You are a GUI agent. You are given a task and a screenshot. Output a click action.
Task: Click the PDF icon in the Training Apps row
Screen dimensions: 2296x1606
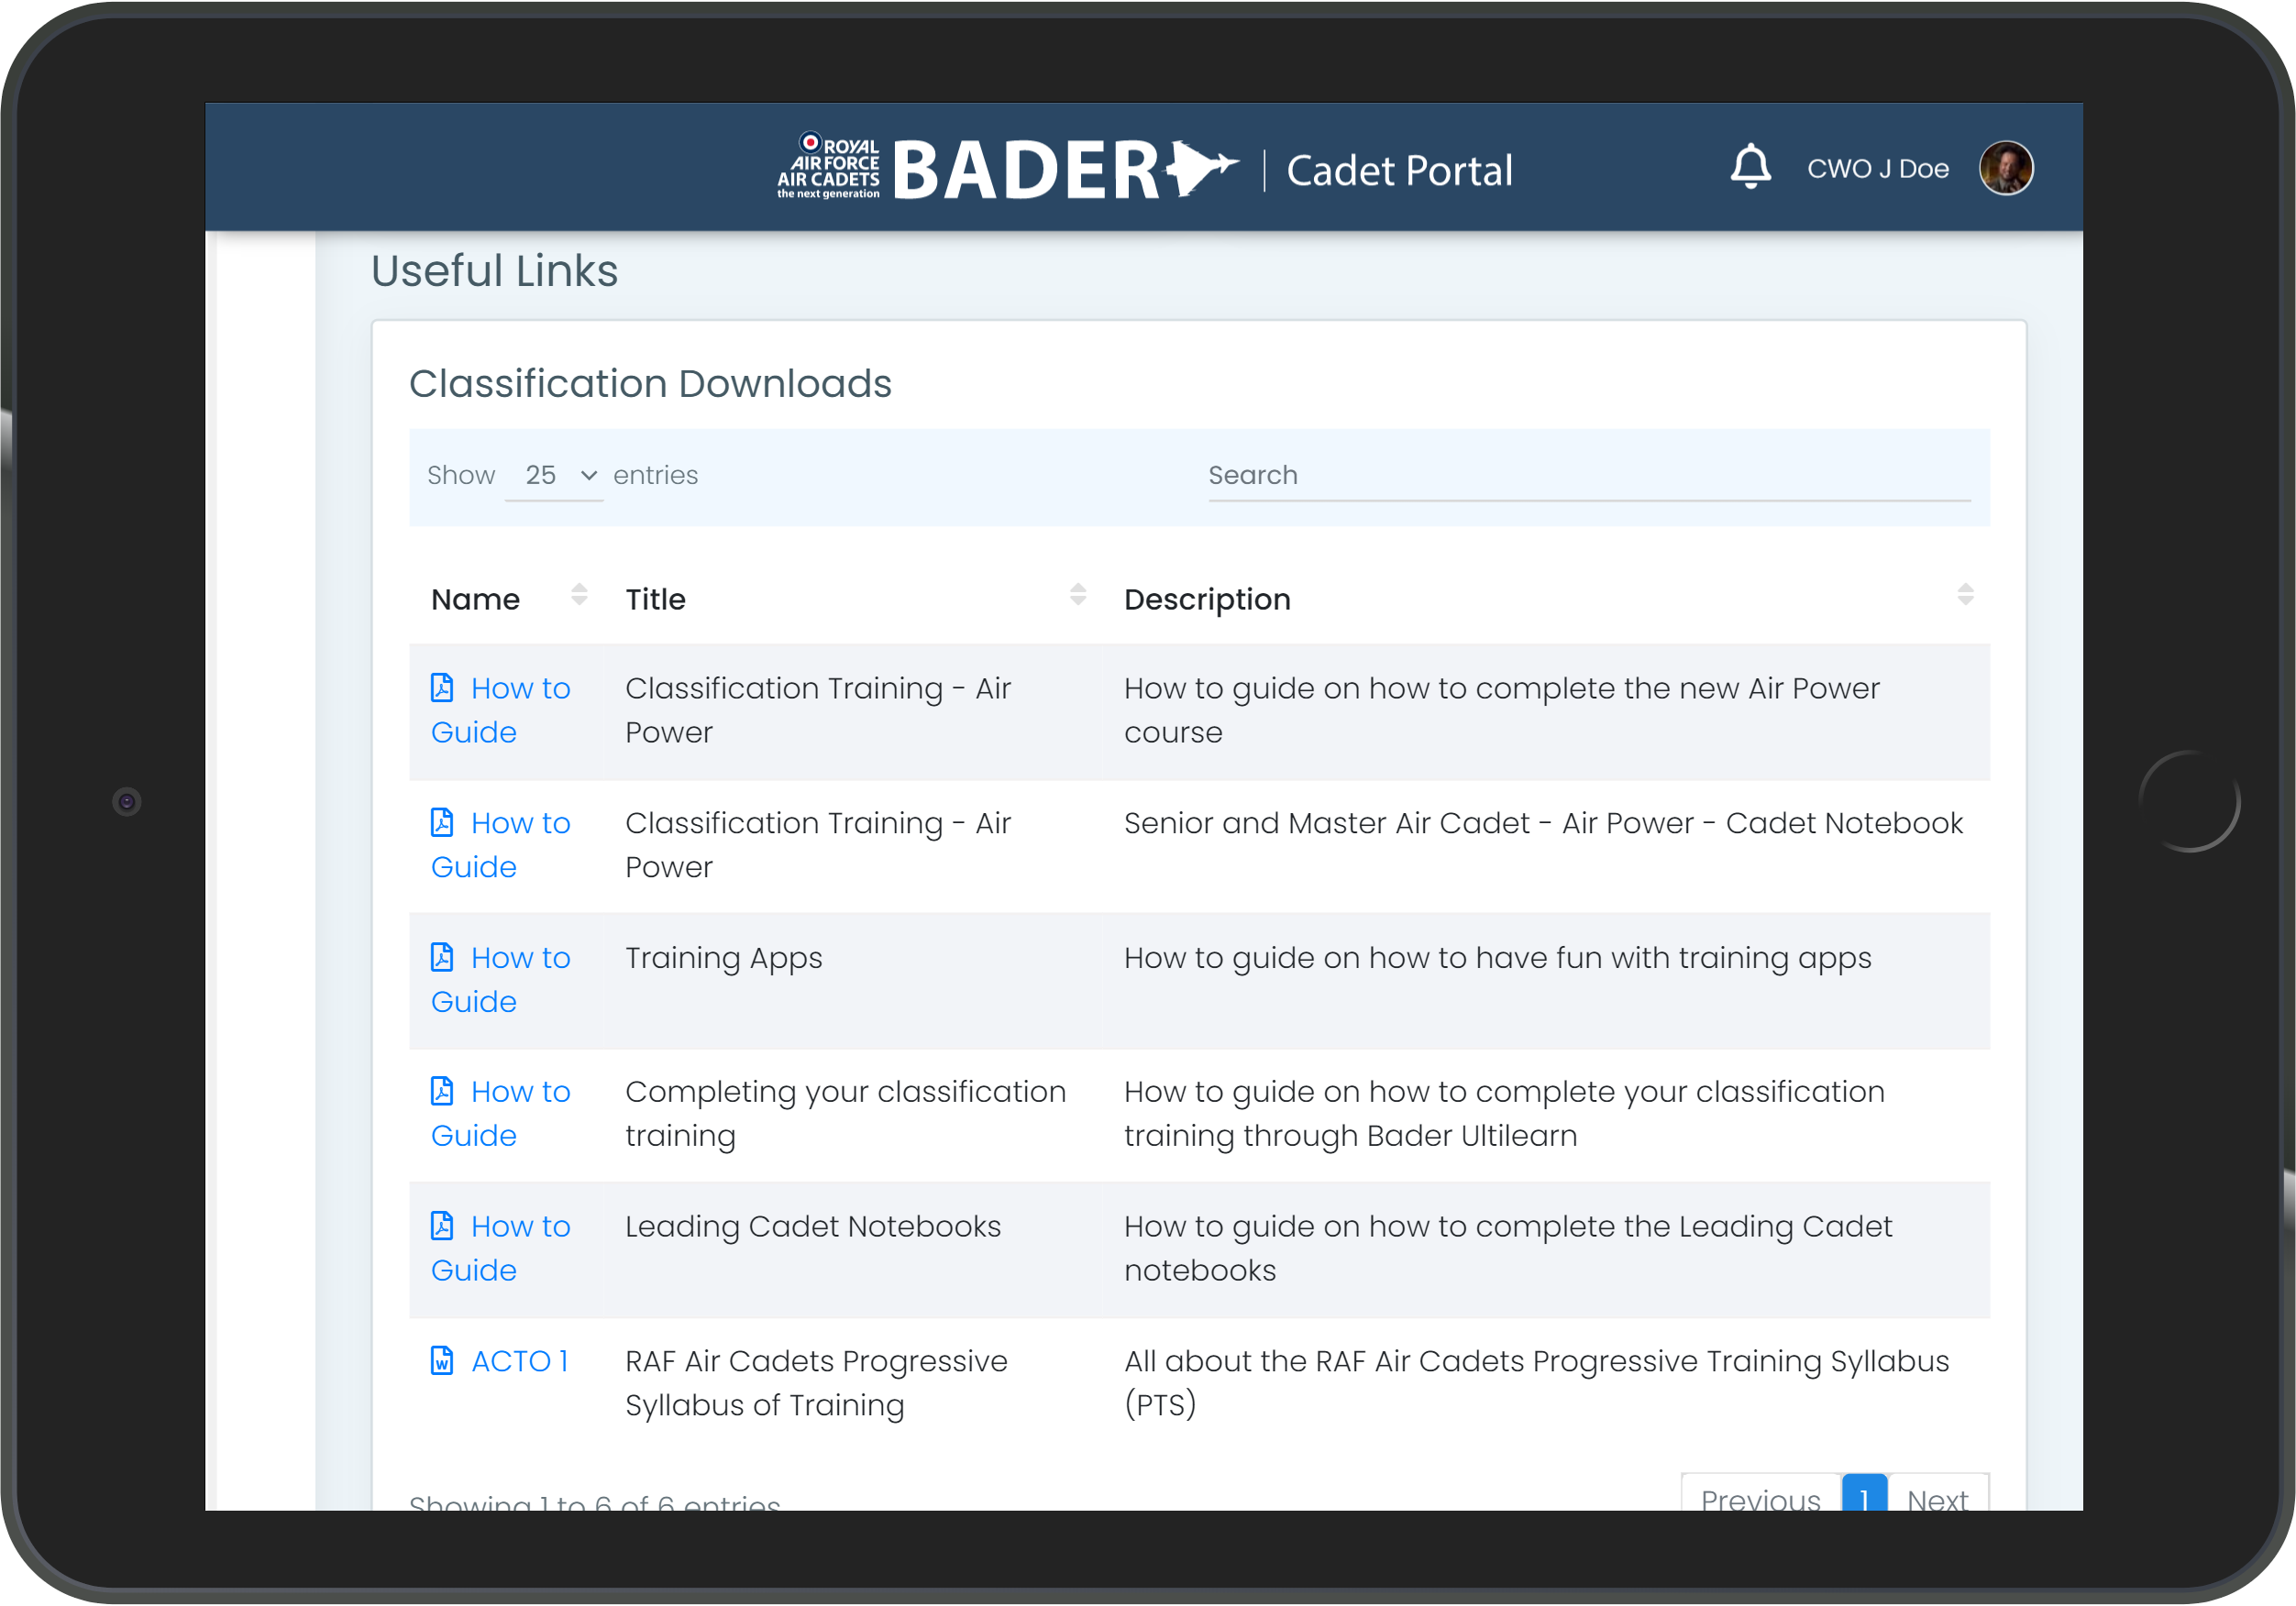click(x=442, y=957)
